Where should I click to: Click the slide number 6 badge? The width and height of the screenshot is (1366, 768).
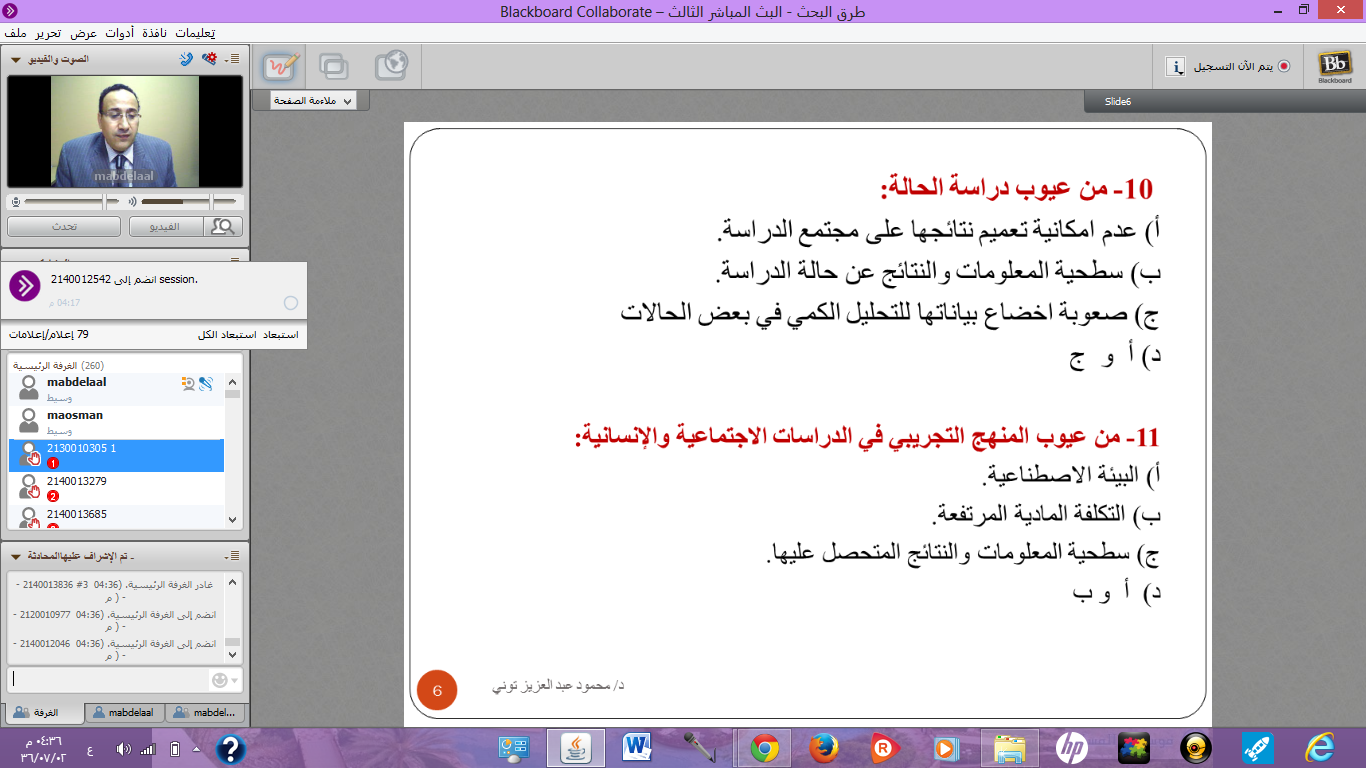click(x=437, y=691)
